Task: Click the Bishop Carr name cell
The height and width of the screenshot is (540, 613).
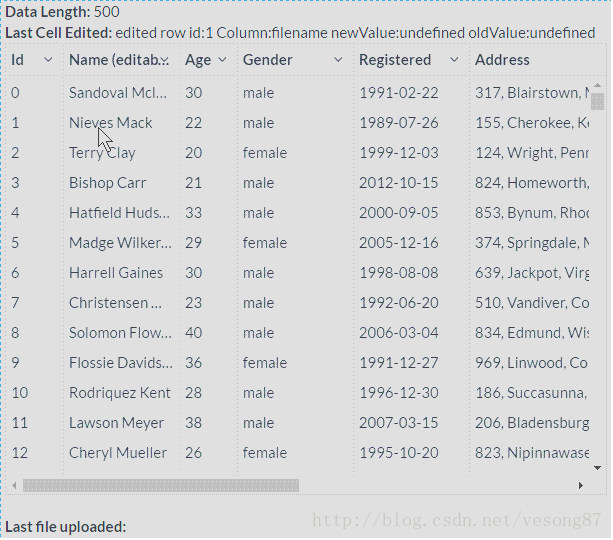Action: [x=107, y=183]
